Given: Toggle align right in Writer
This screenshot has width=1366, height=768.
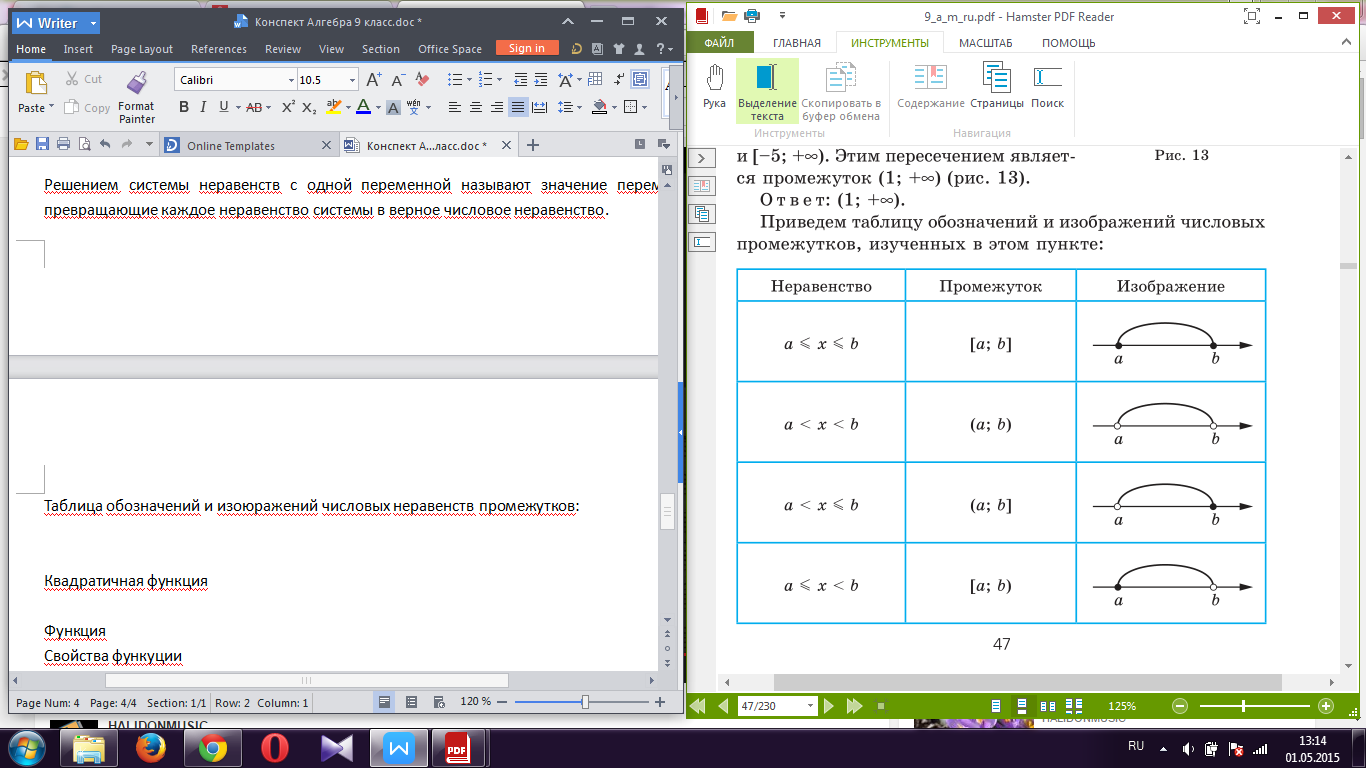Looking at the screenshot, I should click(x=496, y=107).
